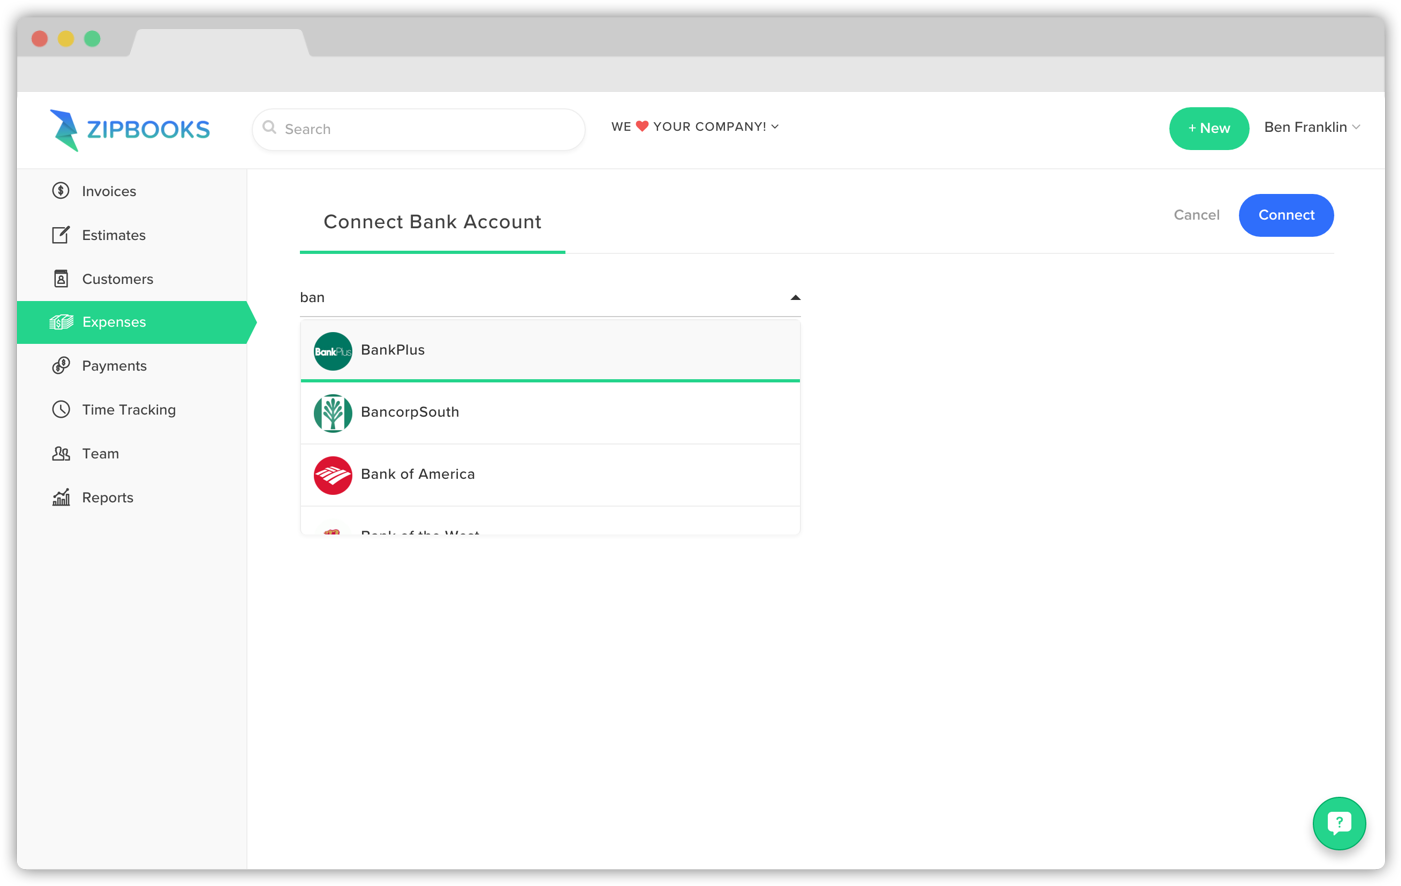The width and height of the screenshot is (1401, 886).
Task: Click the Expenses money icon
Action: coord(61,322)
